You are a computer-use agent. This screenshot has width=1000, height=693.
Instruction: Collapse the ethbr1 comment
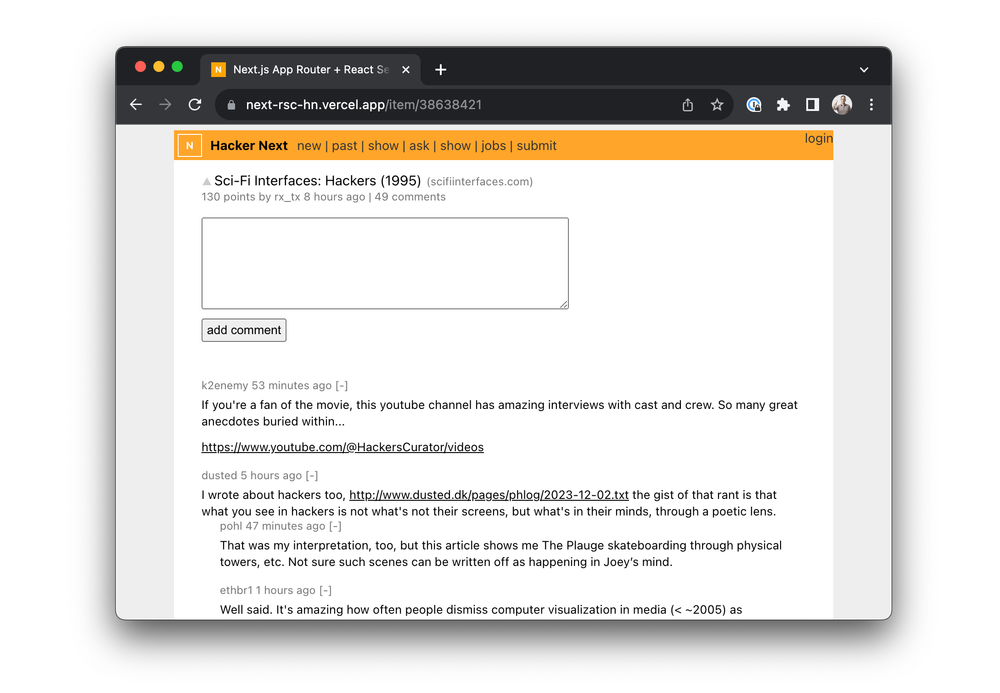click(x=325, y=590)
